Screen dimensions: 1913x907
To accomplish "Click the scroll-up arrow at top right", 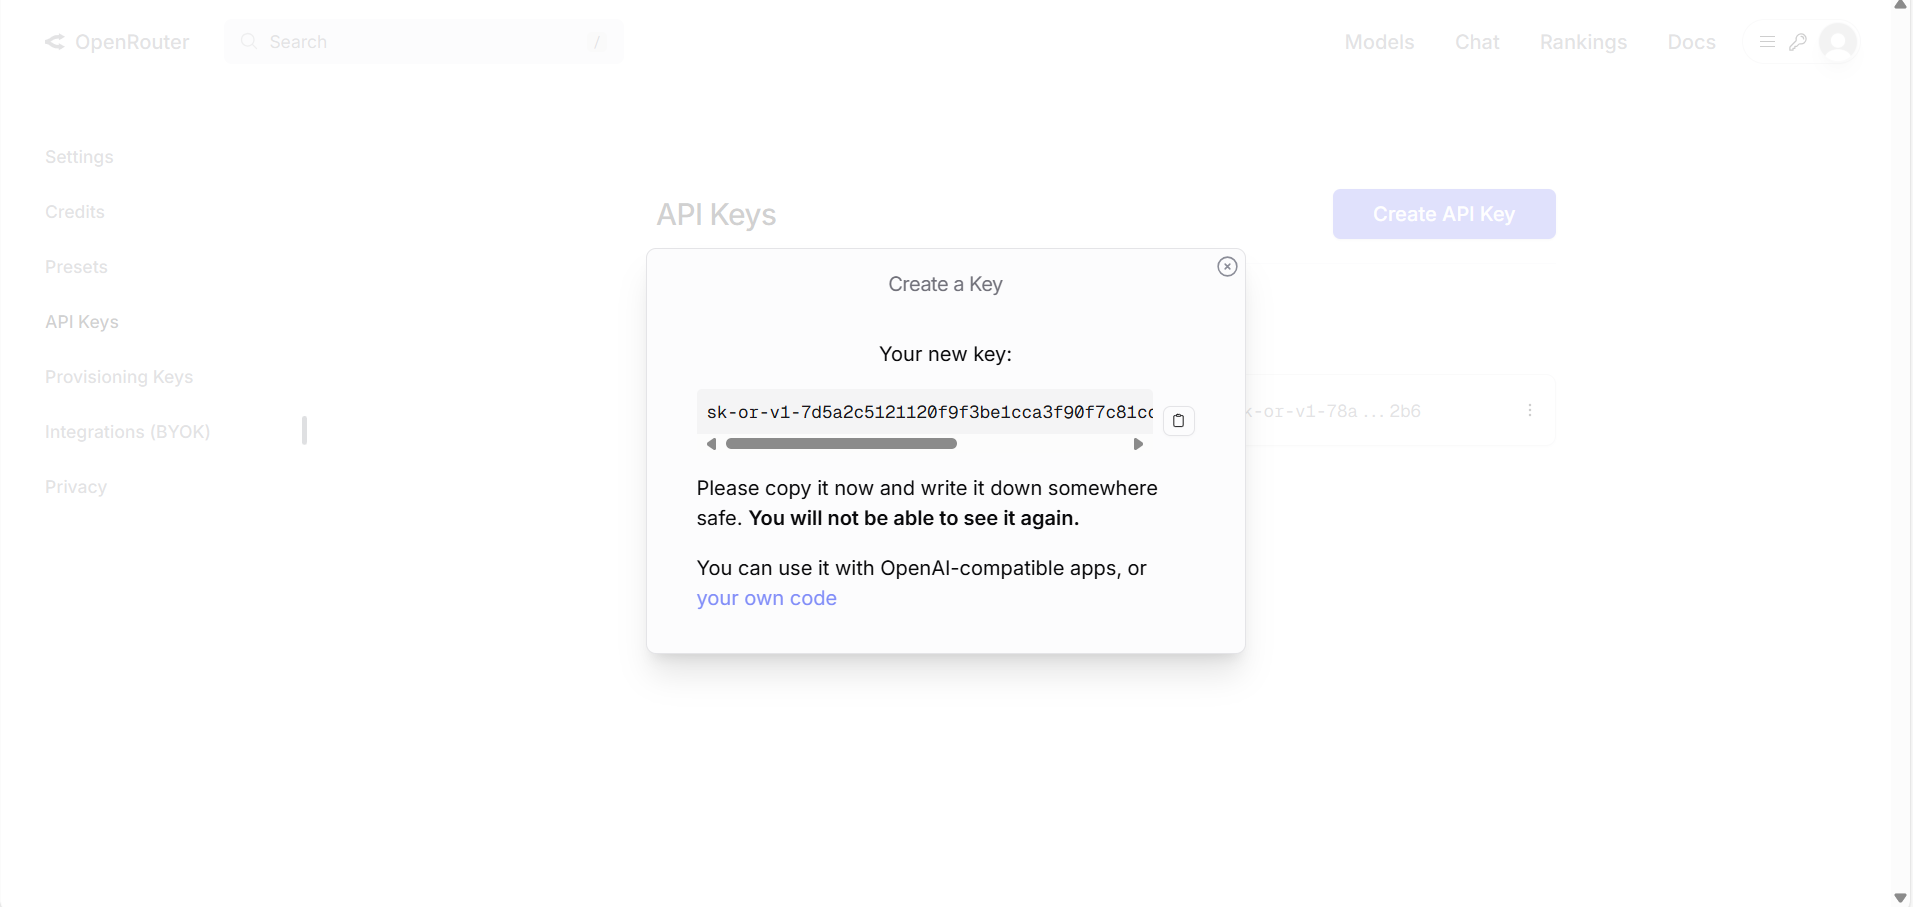I will [x=1900, y=7].
